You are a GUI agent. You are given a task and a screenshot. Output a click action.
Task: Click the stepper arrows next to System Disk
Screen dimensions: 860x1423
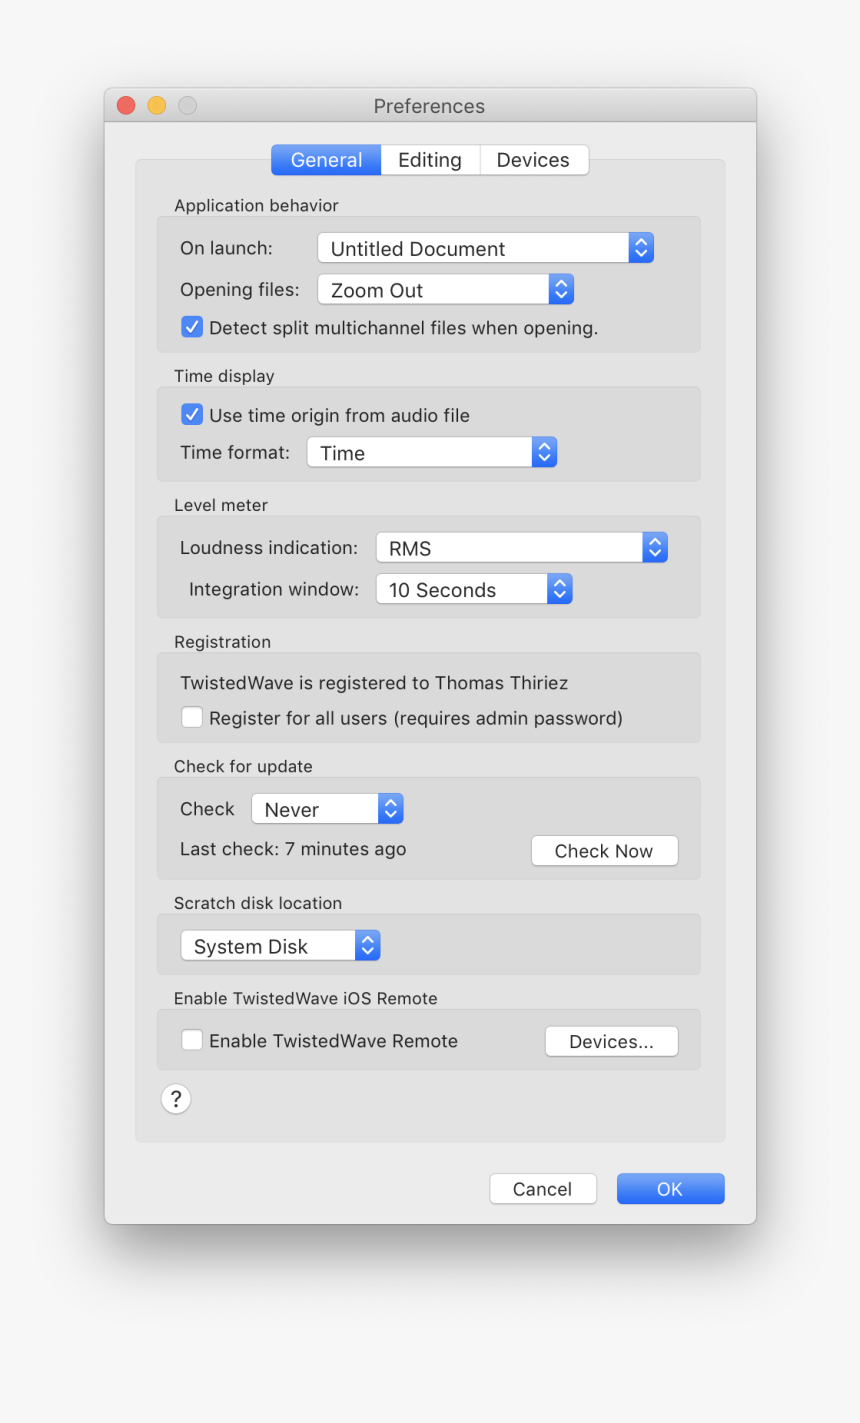(x=367, y=944)
